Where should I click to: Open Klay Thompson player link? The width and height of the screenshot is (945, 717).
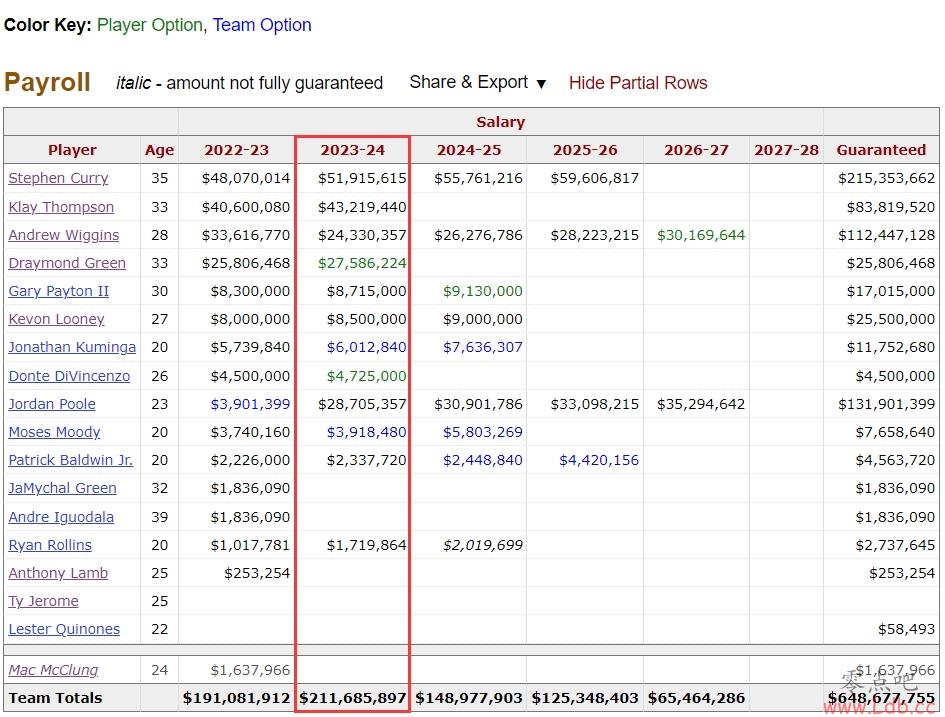61,207
